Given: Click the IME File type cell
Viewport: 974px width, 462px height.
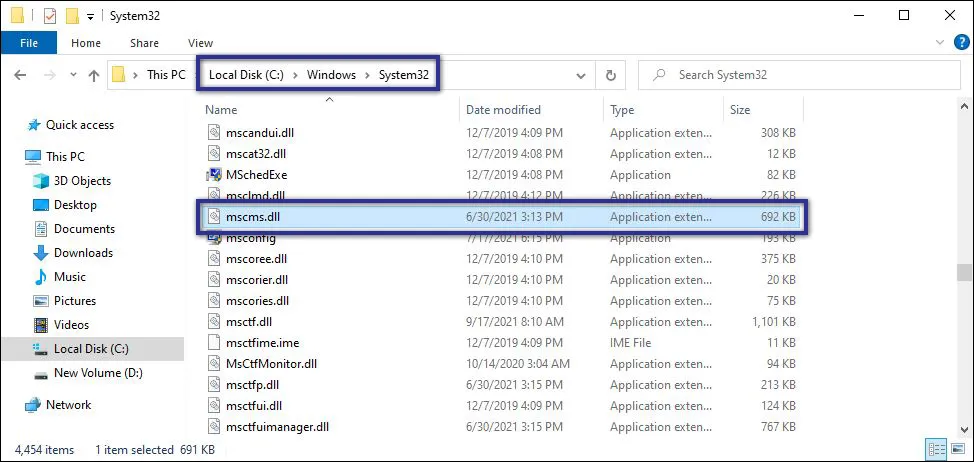Looking at the screenshot, I should click(630, 343).
